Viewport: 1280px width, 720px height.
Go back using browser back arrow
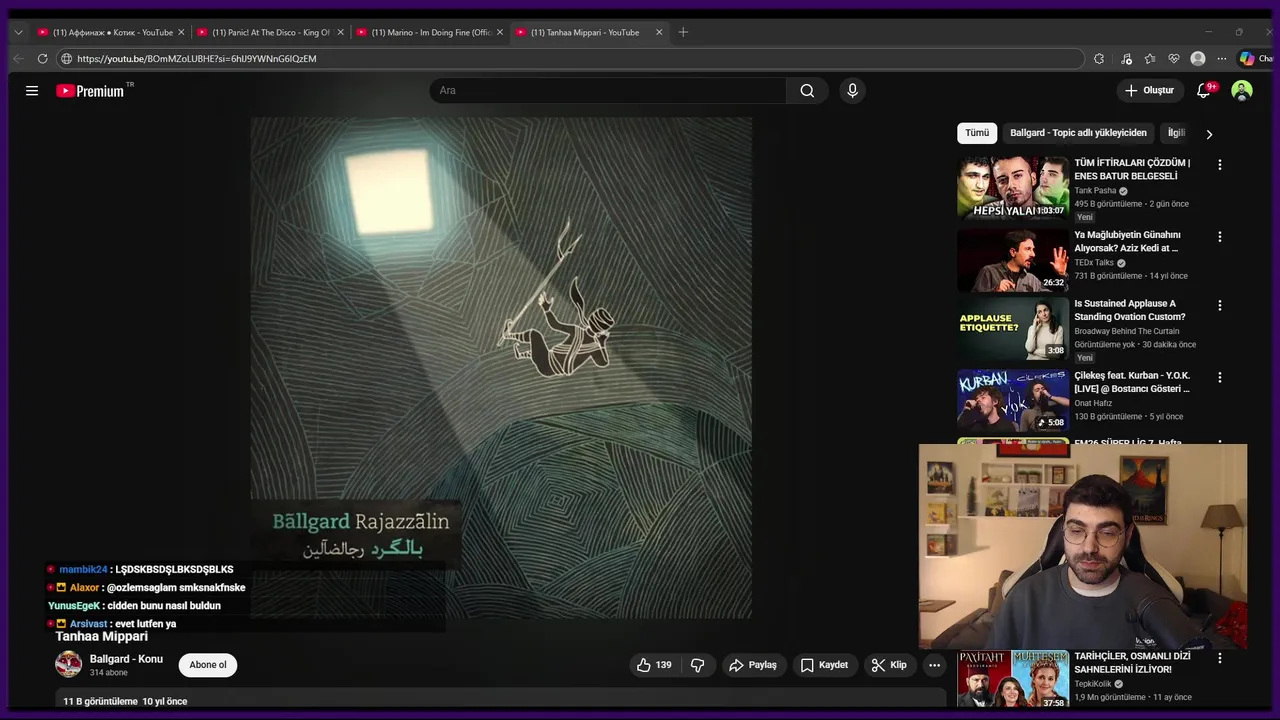coord(18,59)
